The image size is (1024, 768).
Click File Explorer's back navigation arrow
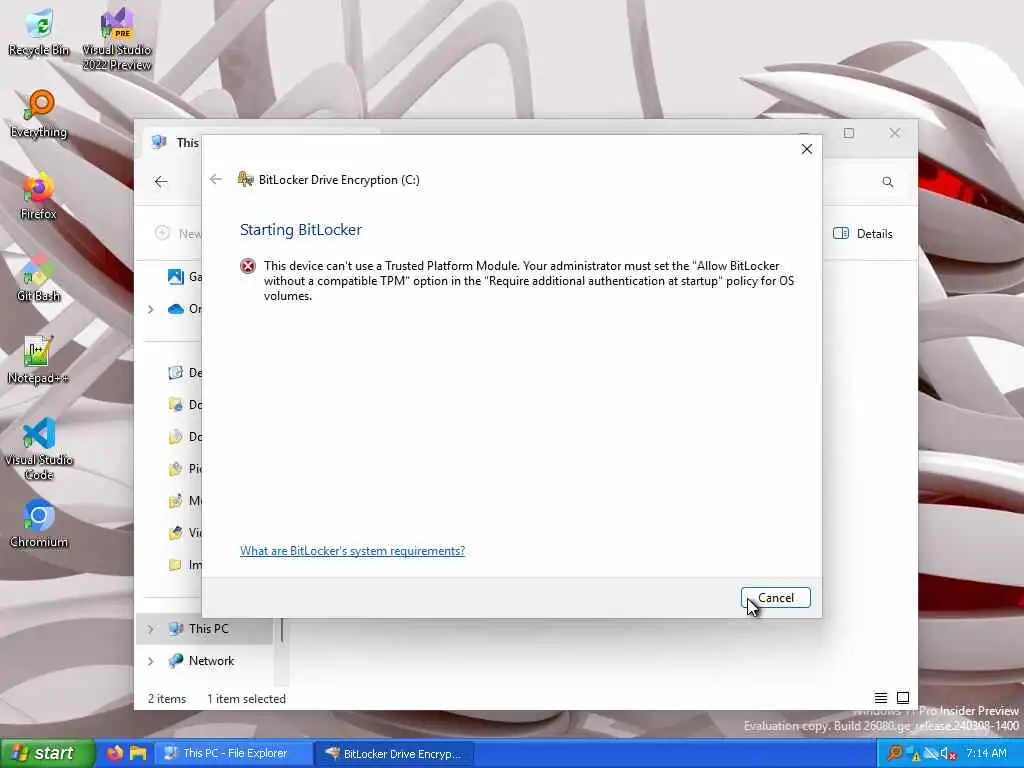click(161, 182)
